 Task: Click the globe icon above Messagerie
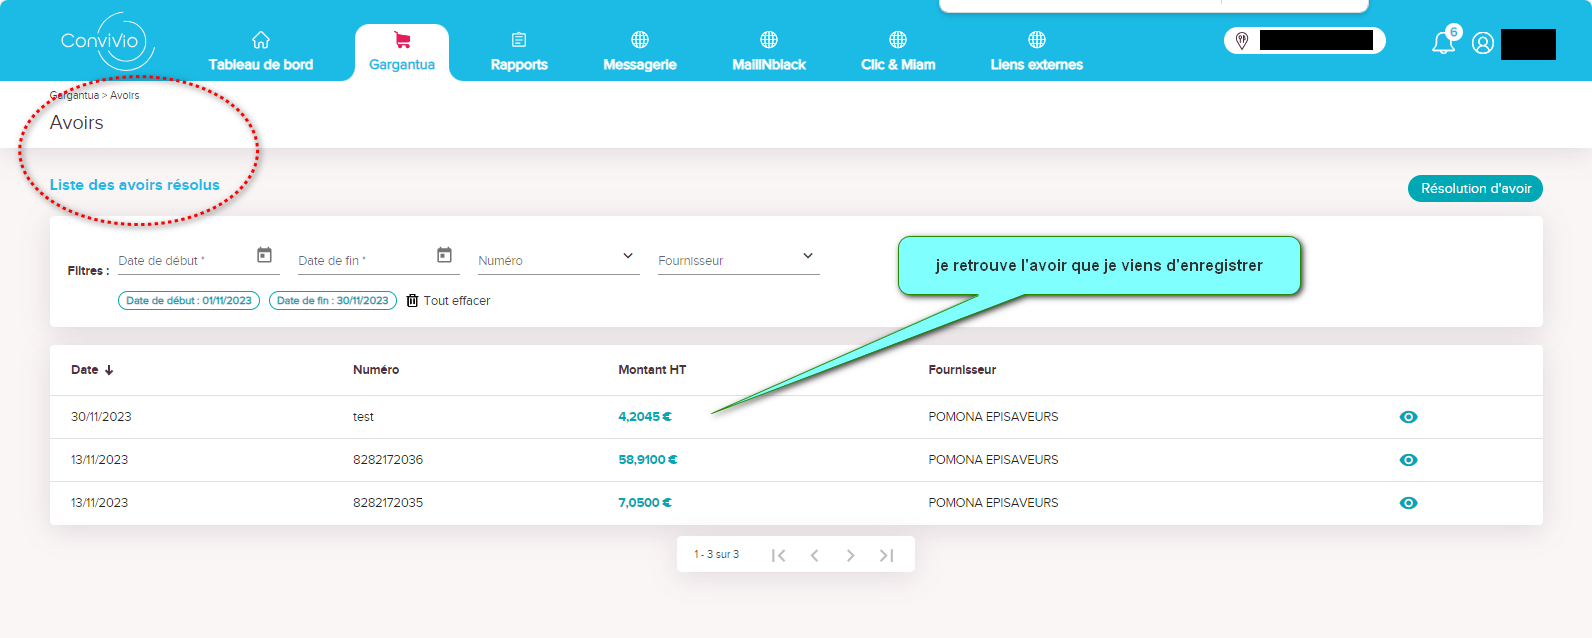point(640,40)
